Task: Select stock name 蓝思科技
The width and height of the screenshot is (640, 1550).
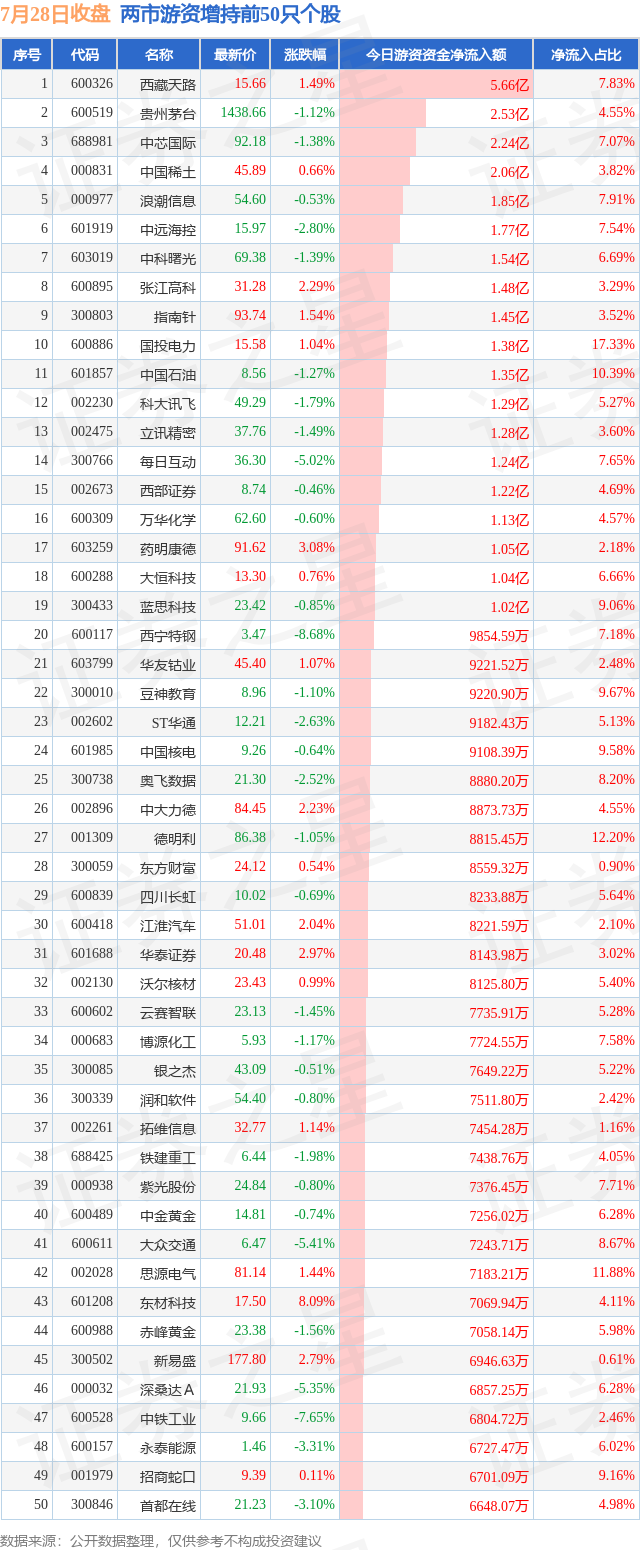Action: coord(168,607)
